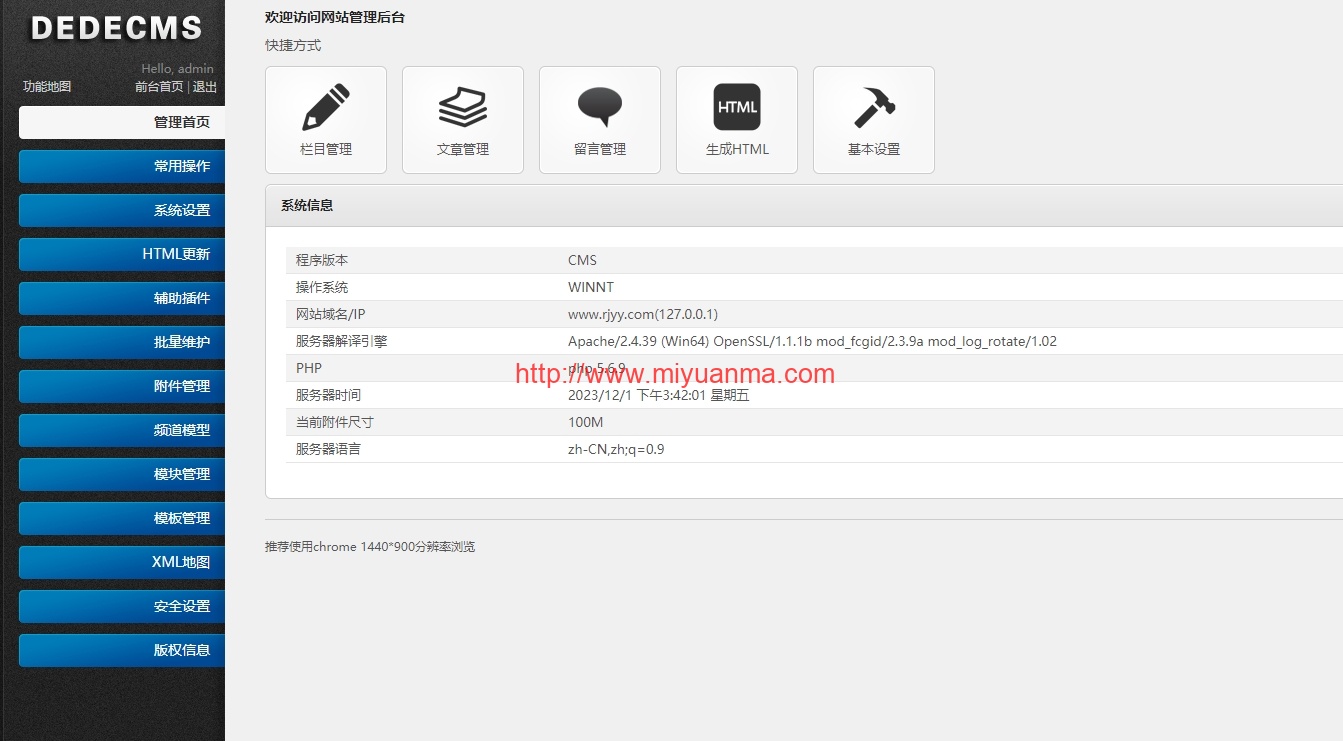Click the 服务器语言 row label
This screenshot has height=741, width=1343.
point(328,449)
